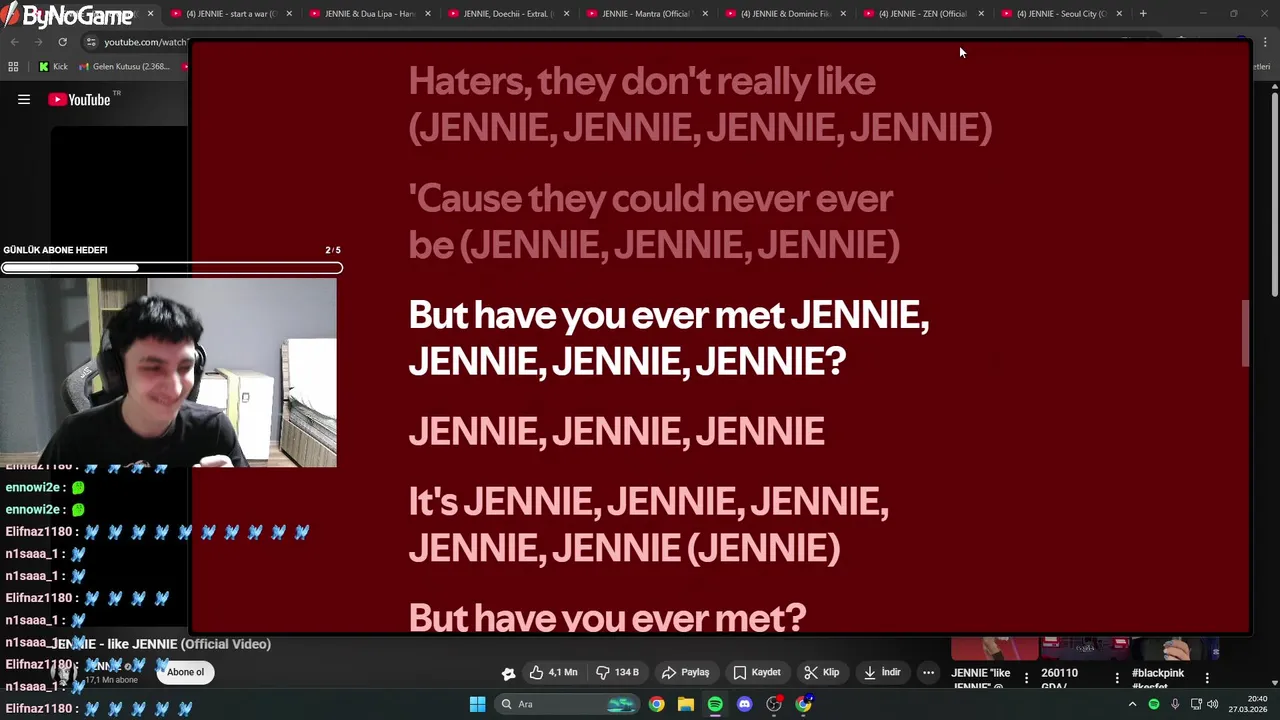Go to the YouTube home logo
The width and height of the screenshot is (1280, 720).
[79, 99]
